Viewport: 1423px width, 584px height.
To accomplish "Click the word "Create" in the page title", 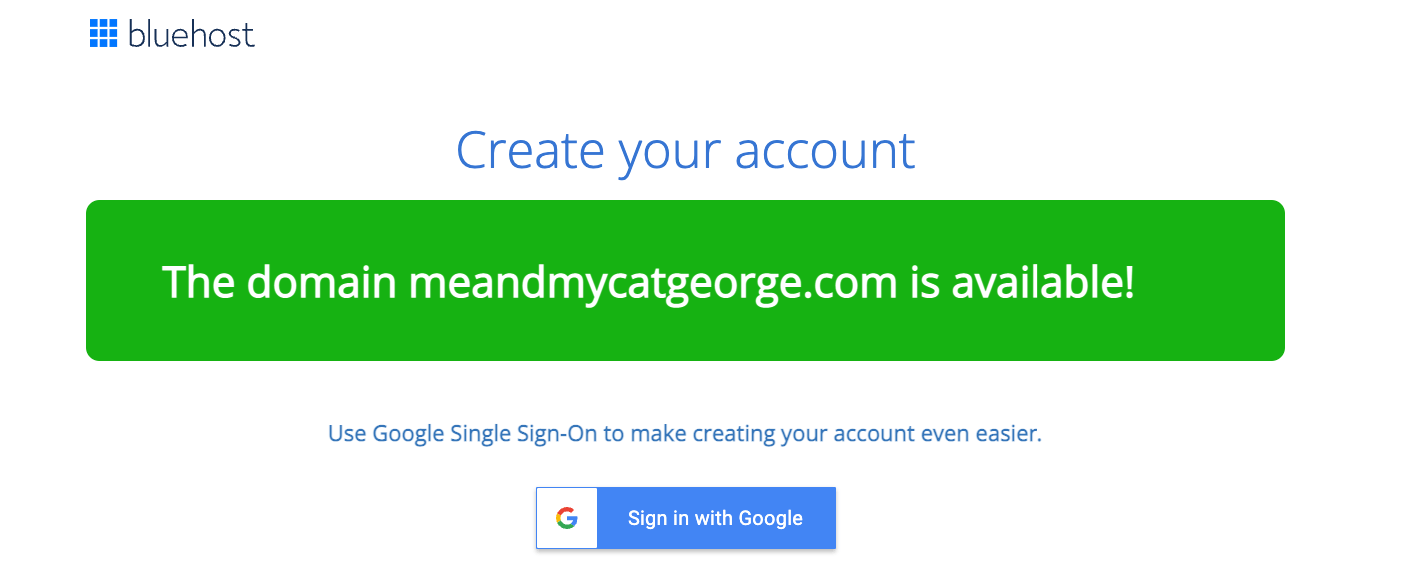I will 530,149.
